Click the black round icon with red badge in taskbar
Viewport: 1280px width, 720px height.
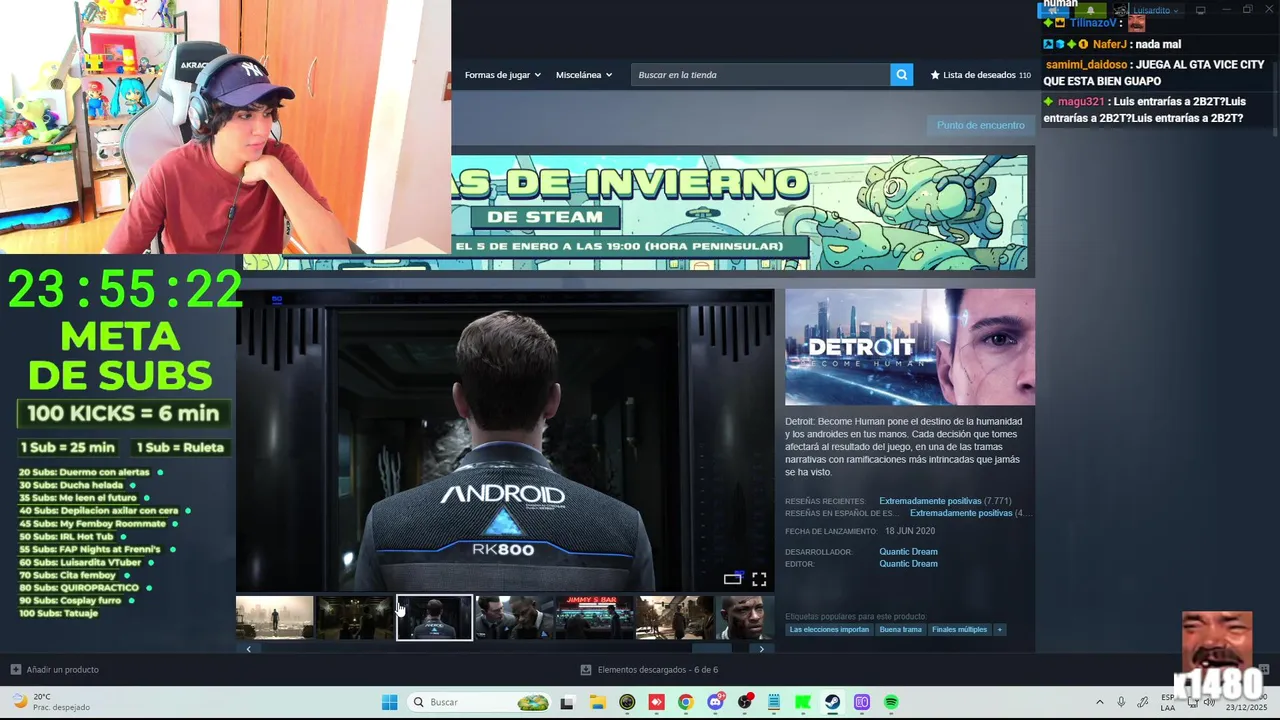tap(744, 702)
